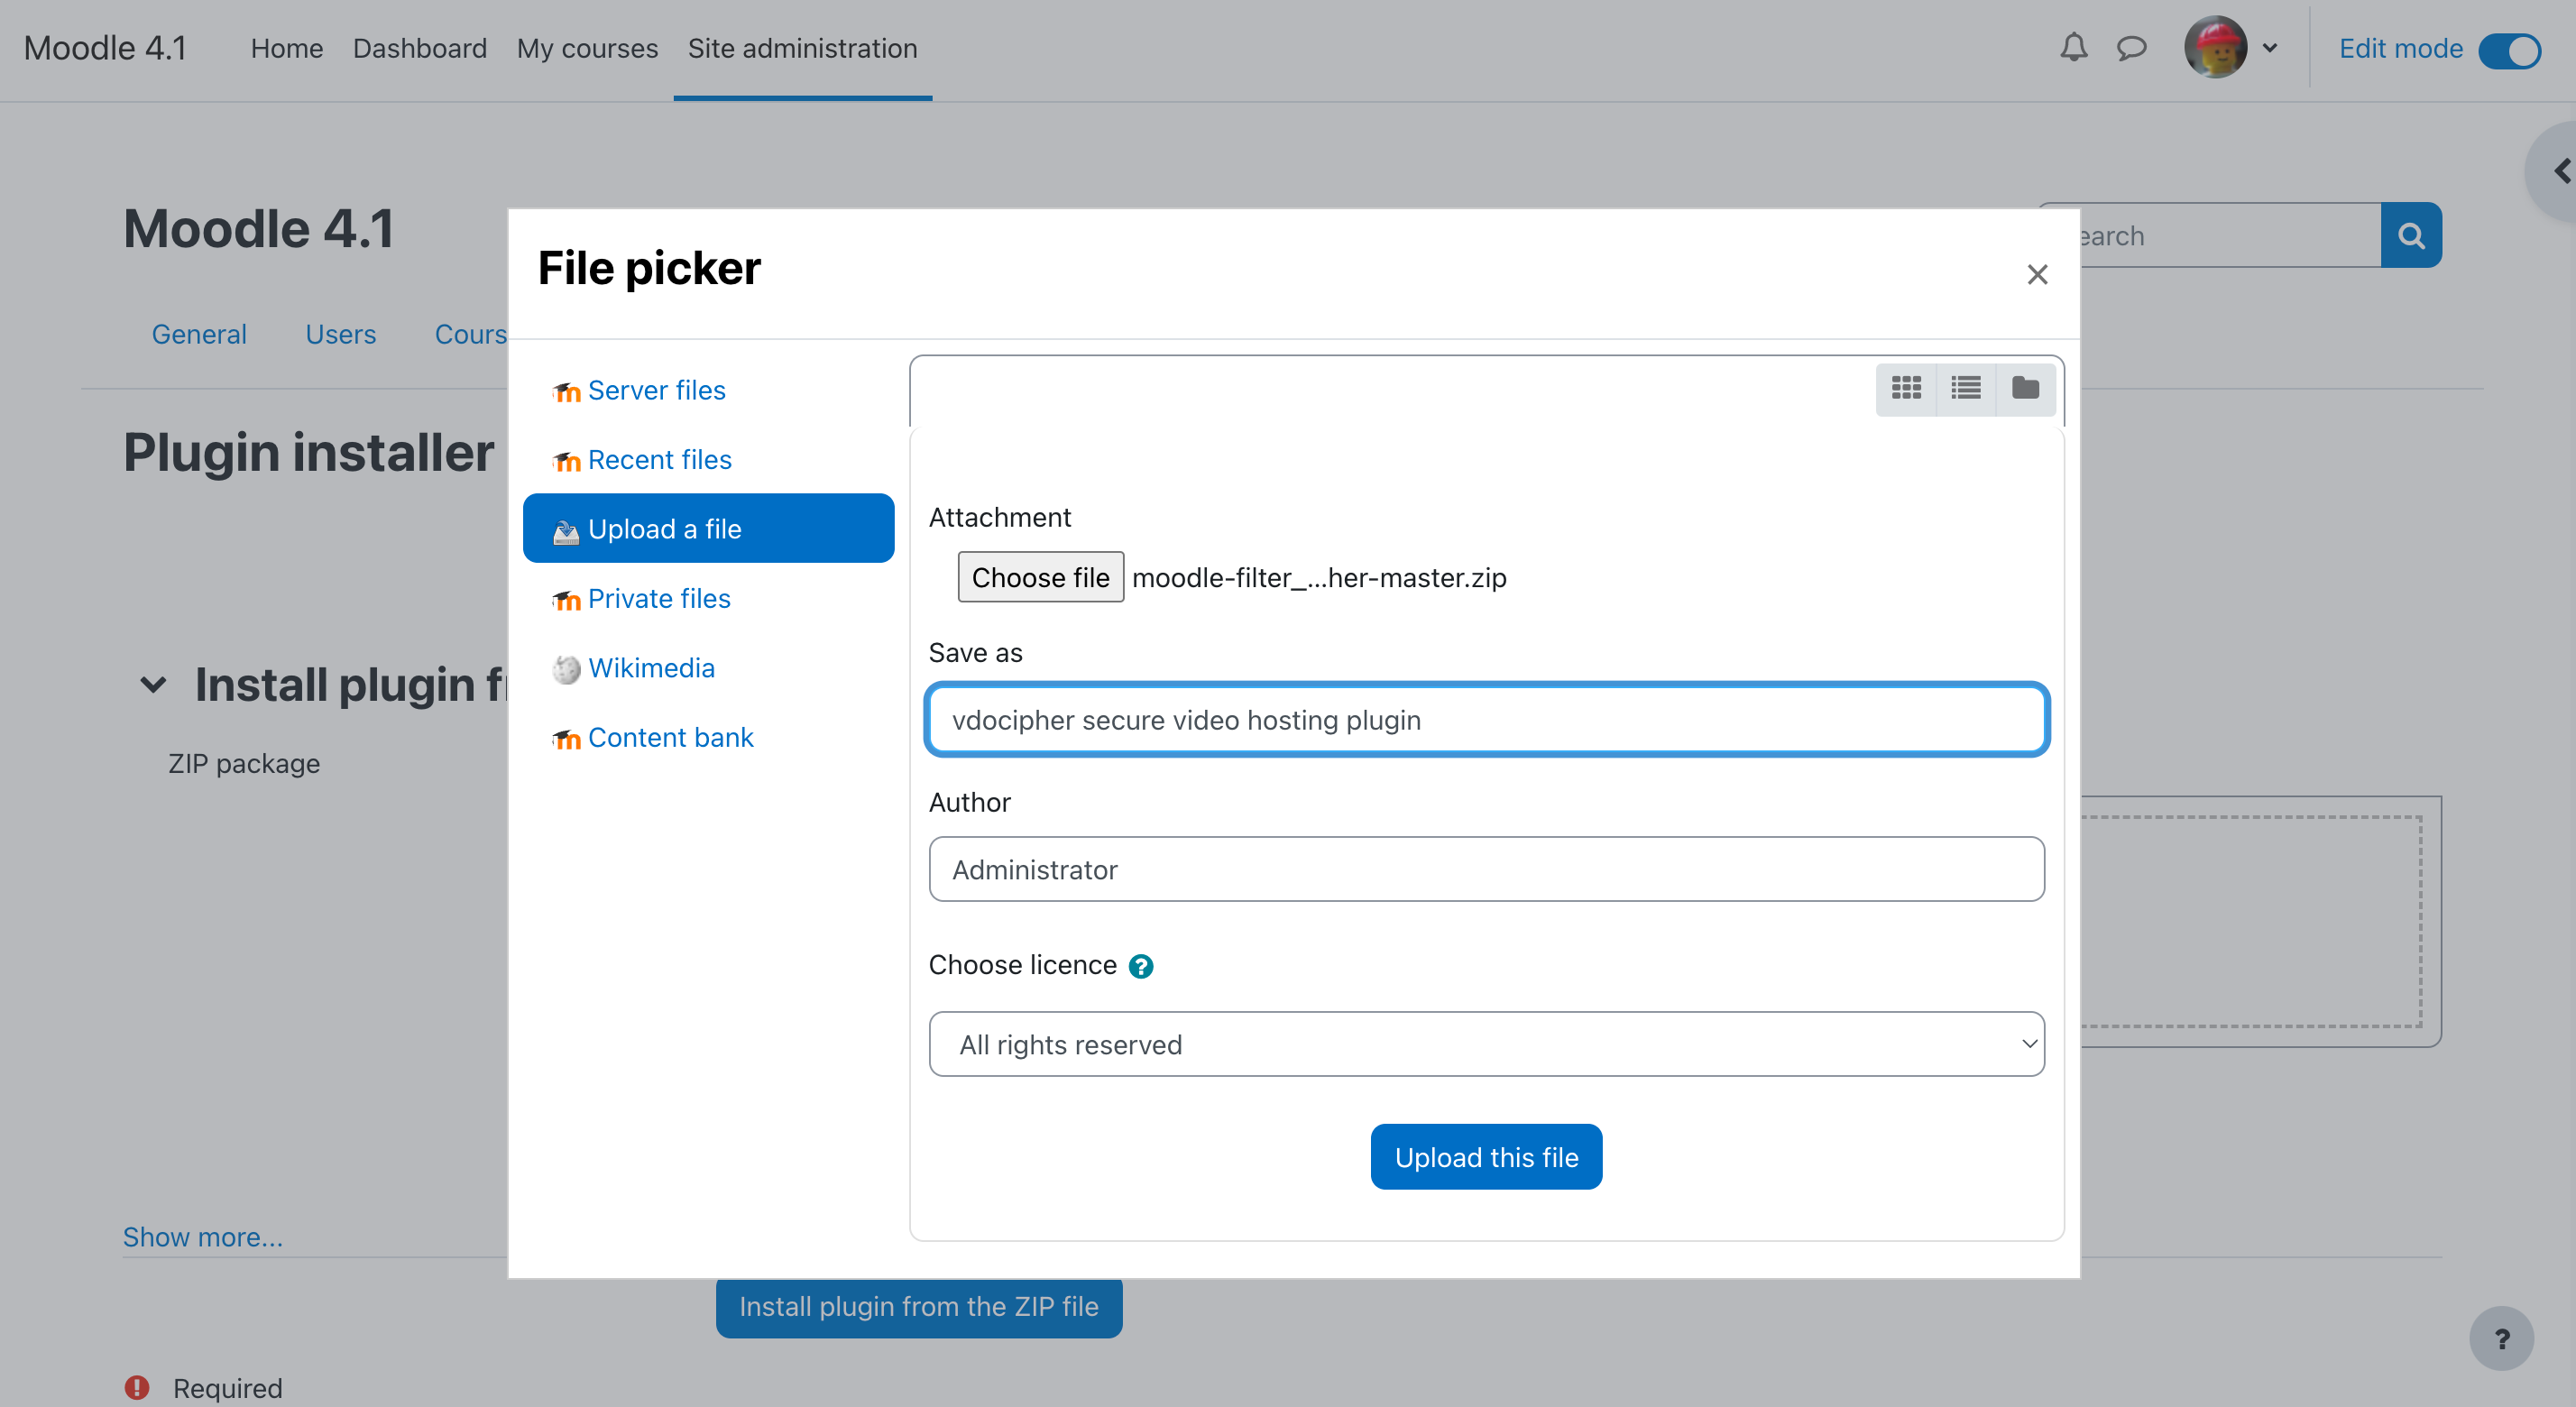The height and width of the screenshot is (1407, 2576).
Task: Click in the Author text field
Action: coord(1485,869)
